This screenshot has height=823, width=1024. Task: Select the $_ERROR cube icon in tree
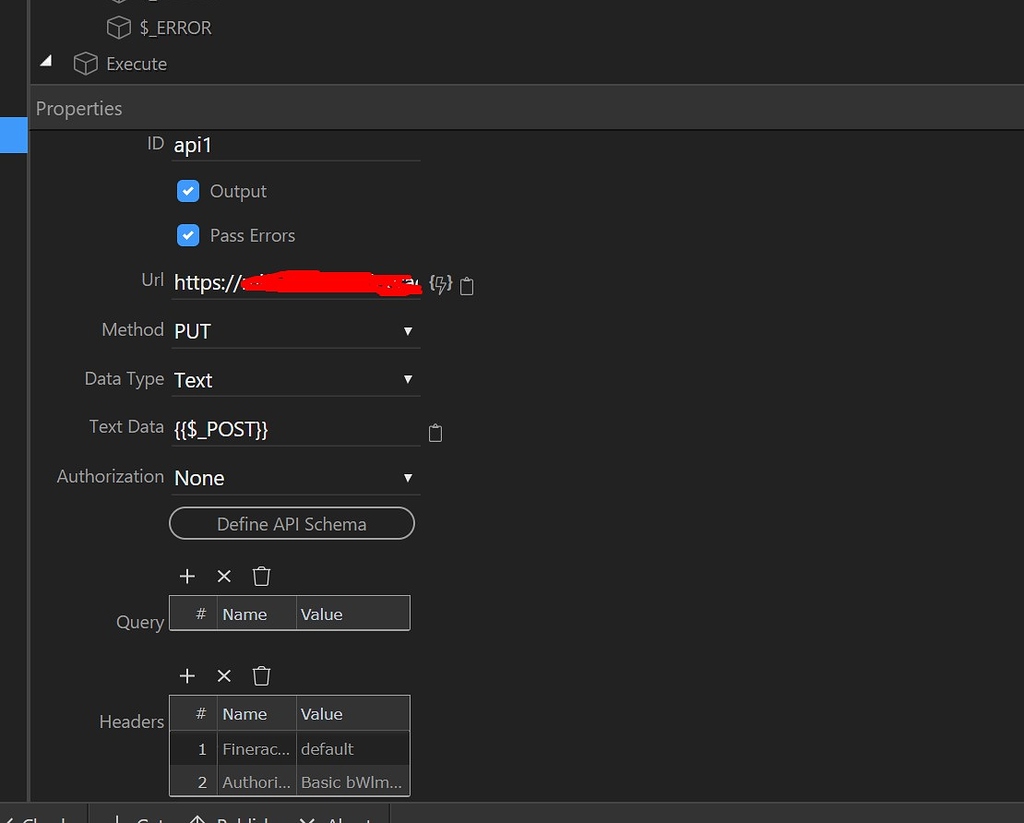(x=119, y=27)
